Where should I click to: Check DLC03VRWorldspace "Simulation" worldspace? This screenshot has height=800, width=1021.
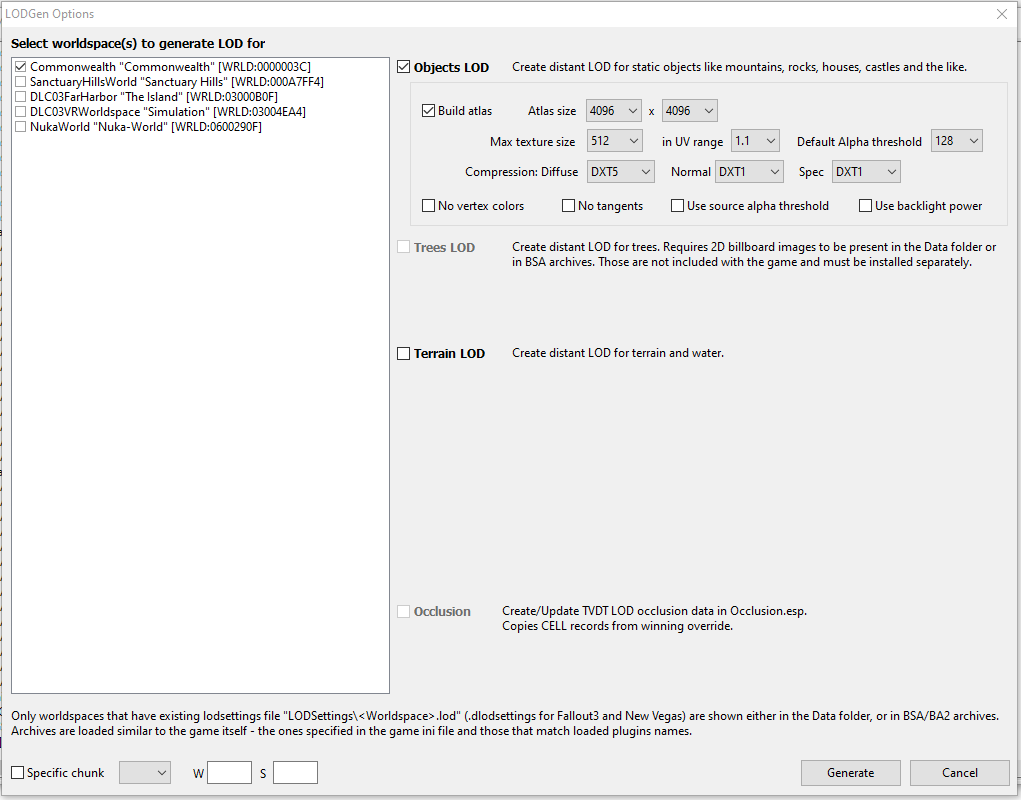tap(20, 111)
